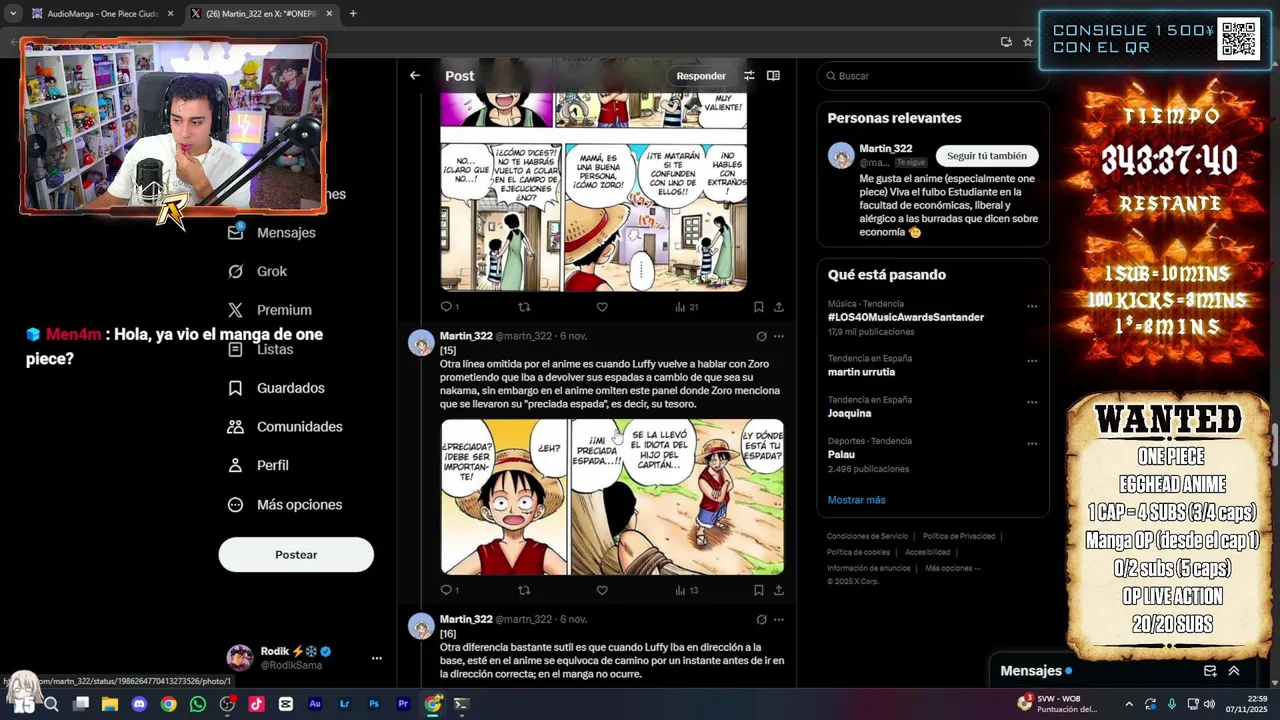Toggle volume icon in system tray
The image size is (1280, 720).
coord(1209,704)
